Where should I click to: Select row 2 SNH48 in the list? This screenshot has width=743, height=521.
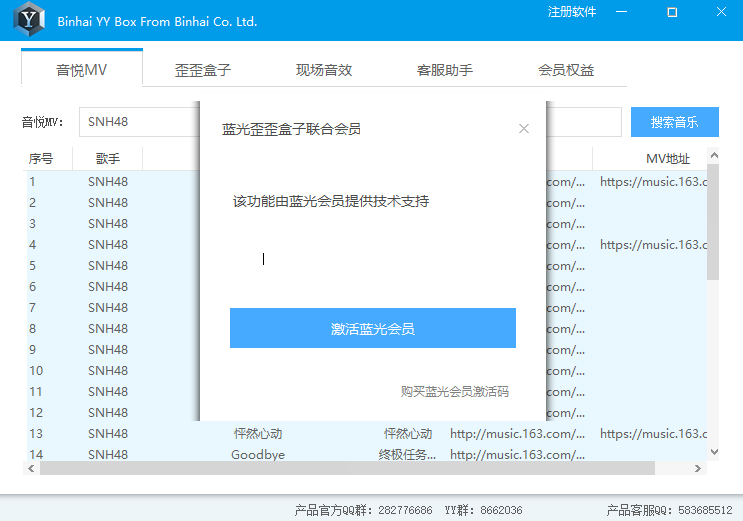click(x=108, y=202)
